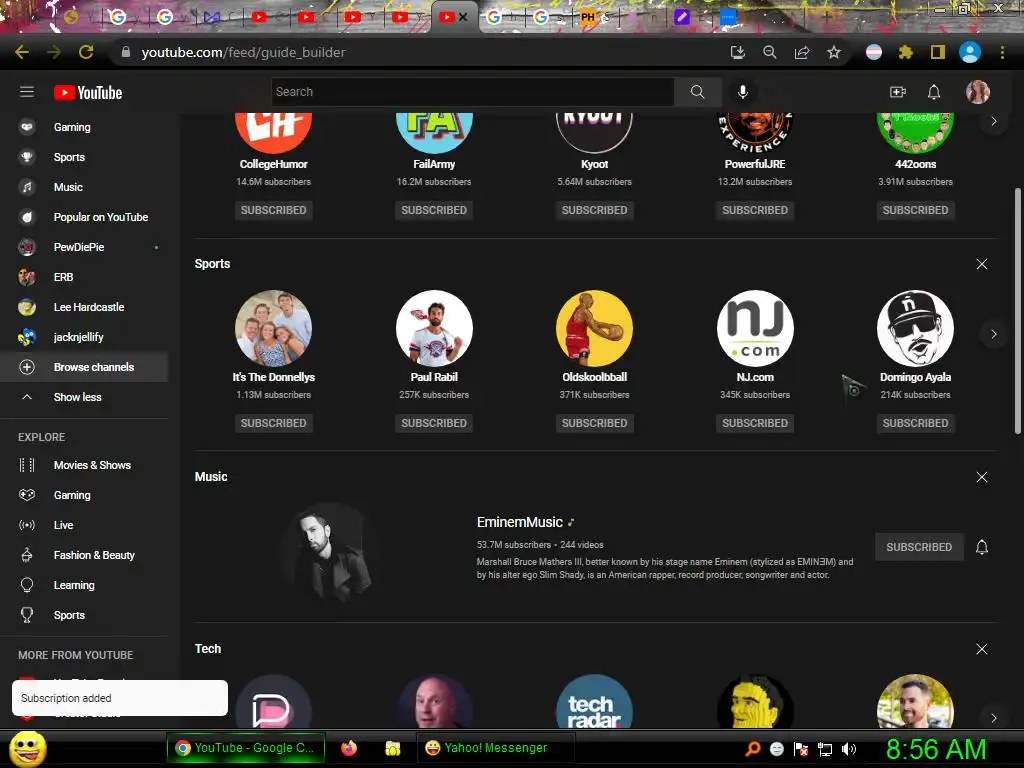Open the Create video camera icon
Viewport: 1024px width, 768px height.
898,92
